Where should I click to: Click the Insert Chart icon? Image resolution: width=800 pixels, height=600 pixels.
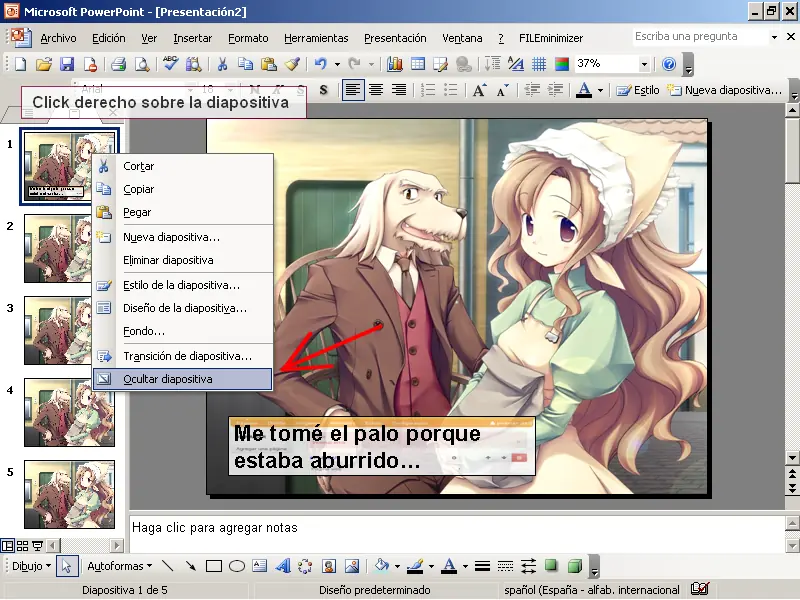tap(394, 64)
